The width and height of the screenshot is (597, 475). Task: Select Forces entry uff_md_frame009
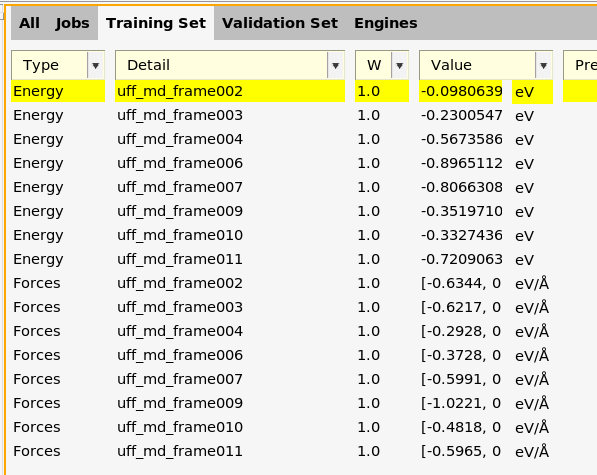[180, 403]
